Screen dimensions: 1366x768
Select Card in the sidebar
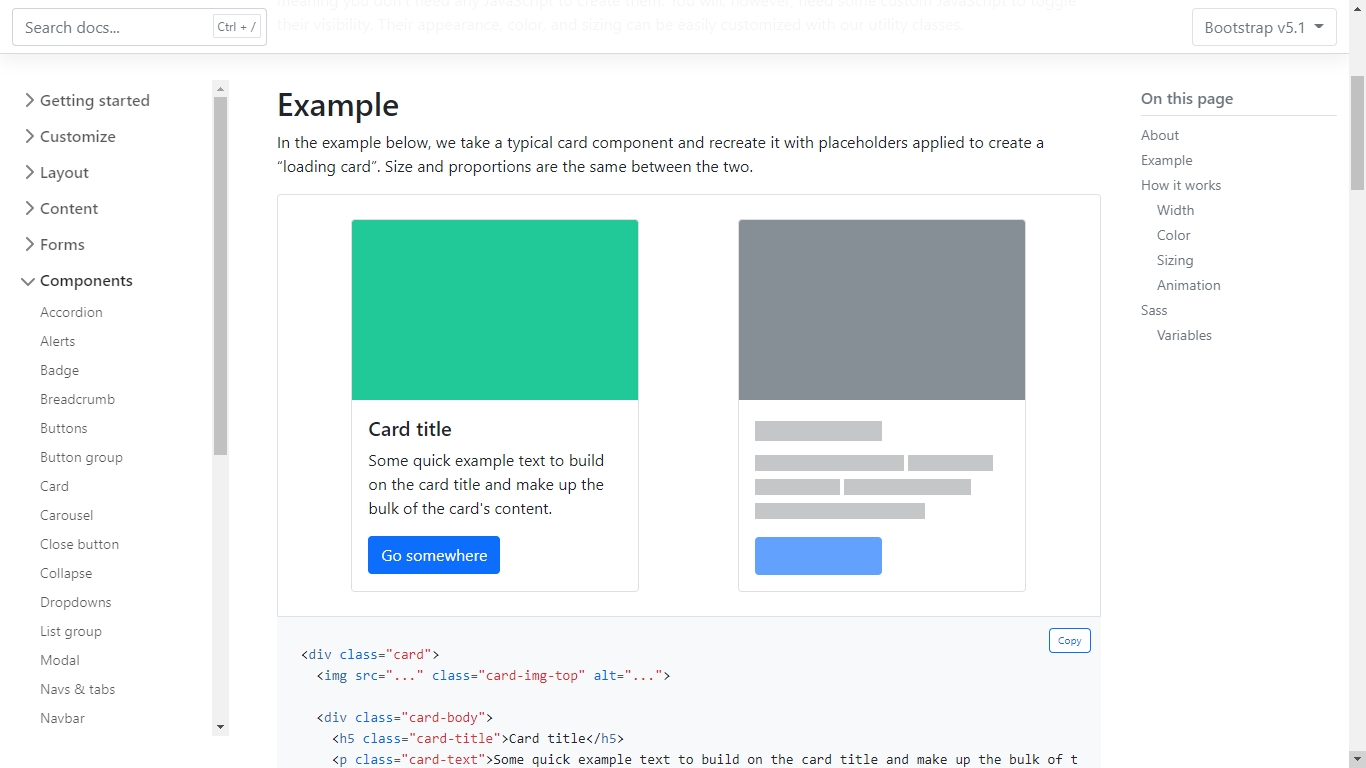click(x=54, y=486)
